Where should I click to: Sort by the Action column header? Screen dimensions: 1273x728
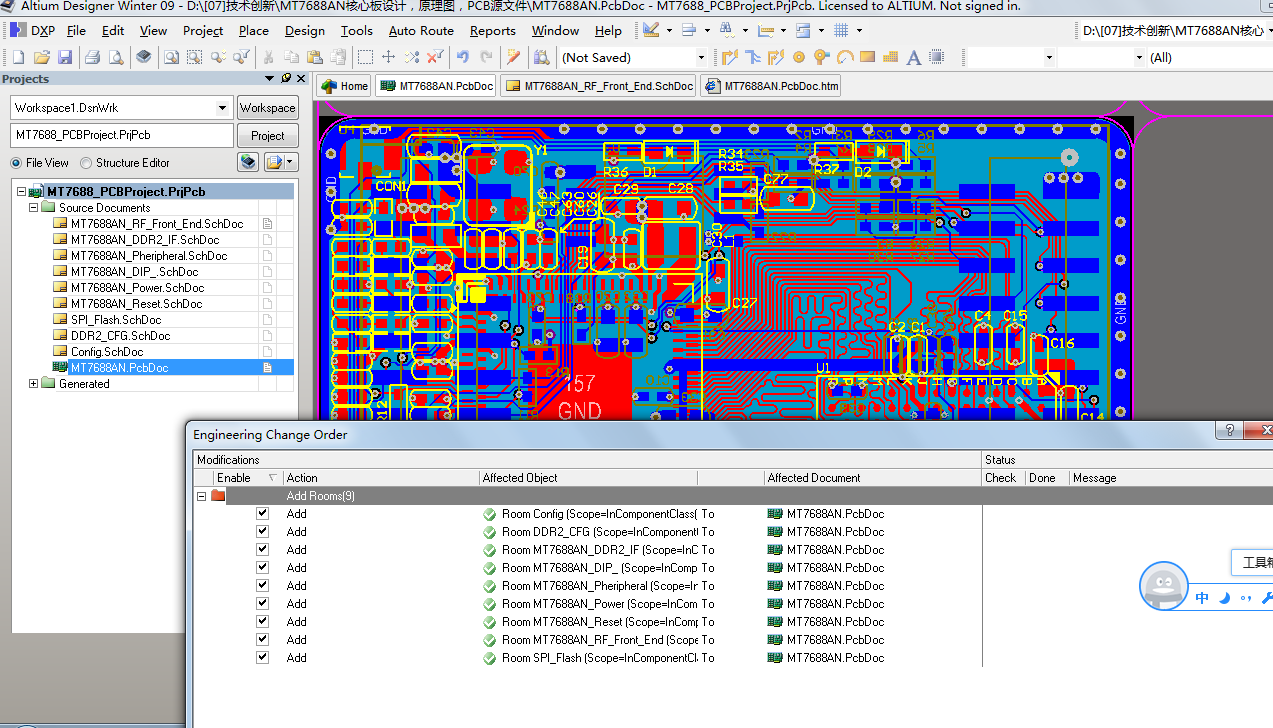381,478
